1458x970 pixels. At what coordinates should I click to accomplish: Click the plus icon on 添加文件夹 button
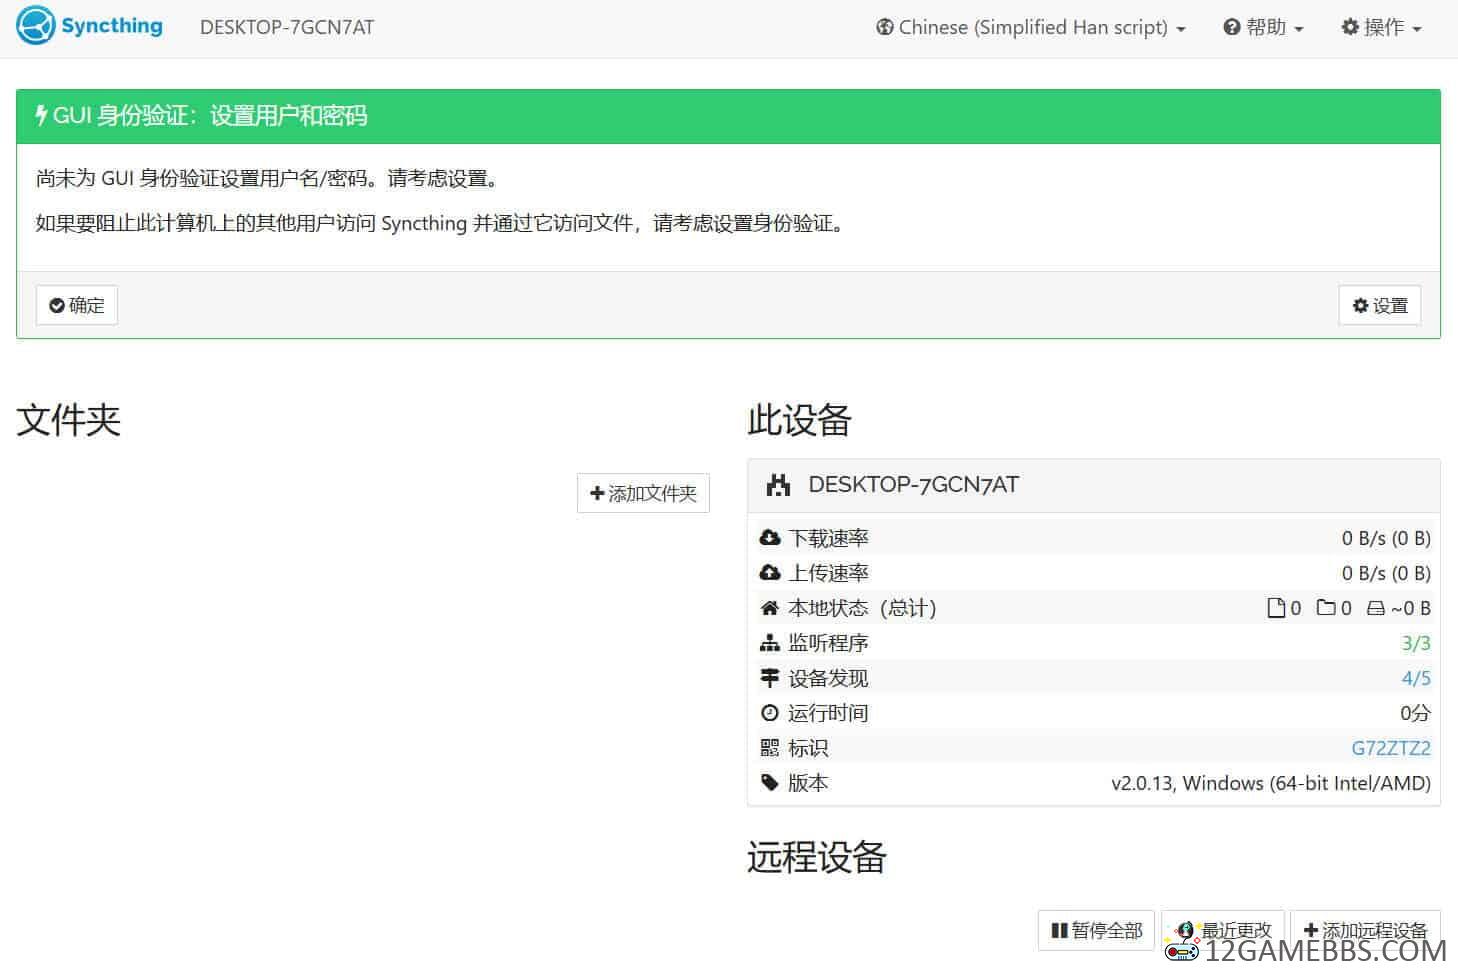point(597,493)
